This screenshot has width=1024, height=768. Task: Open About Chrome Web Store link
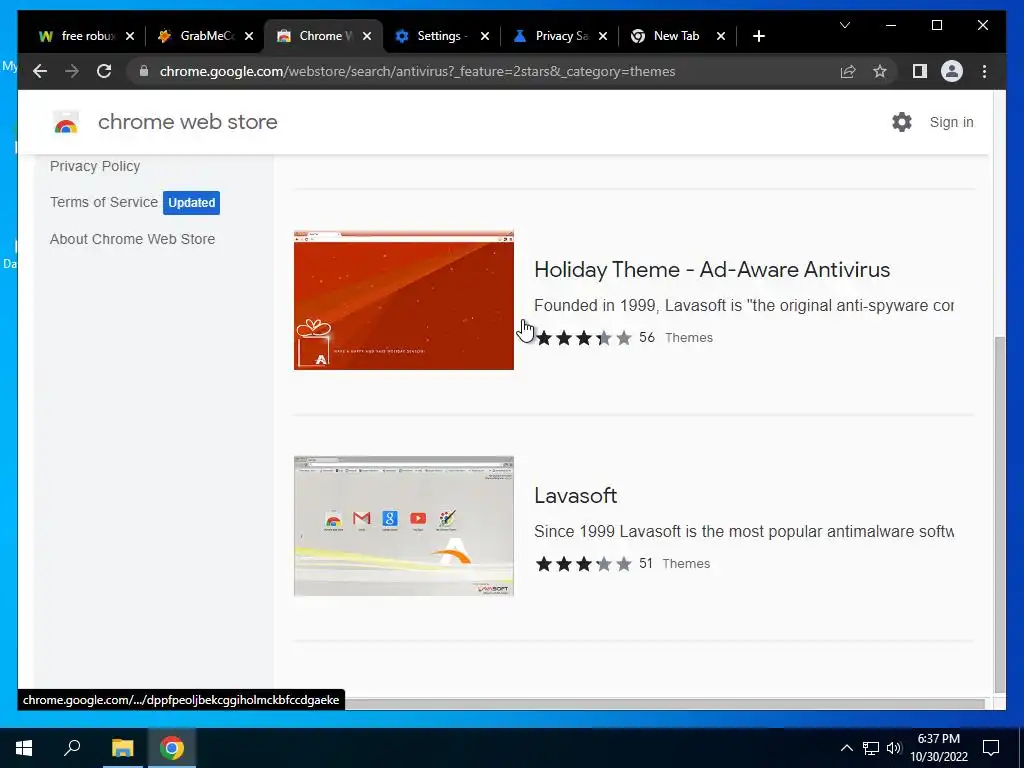tap(133, 239)
